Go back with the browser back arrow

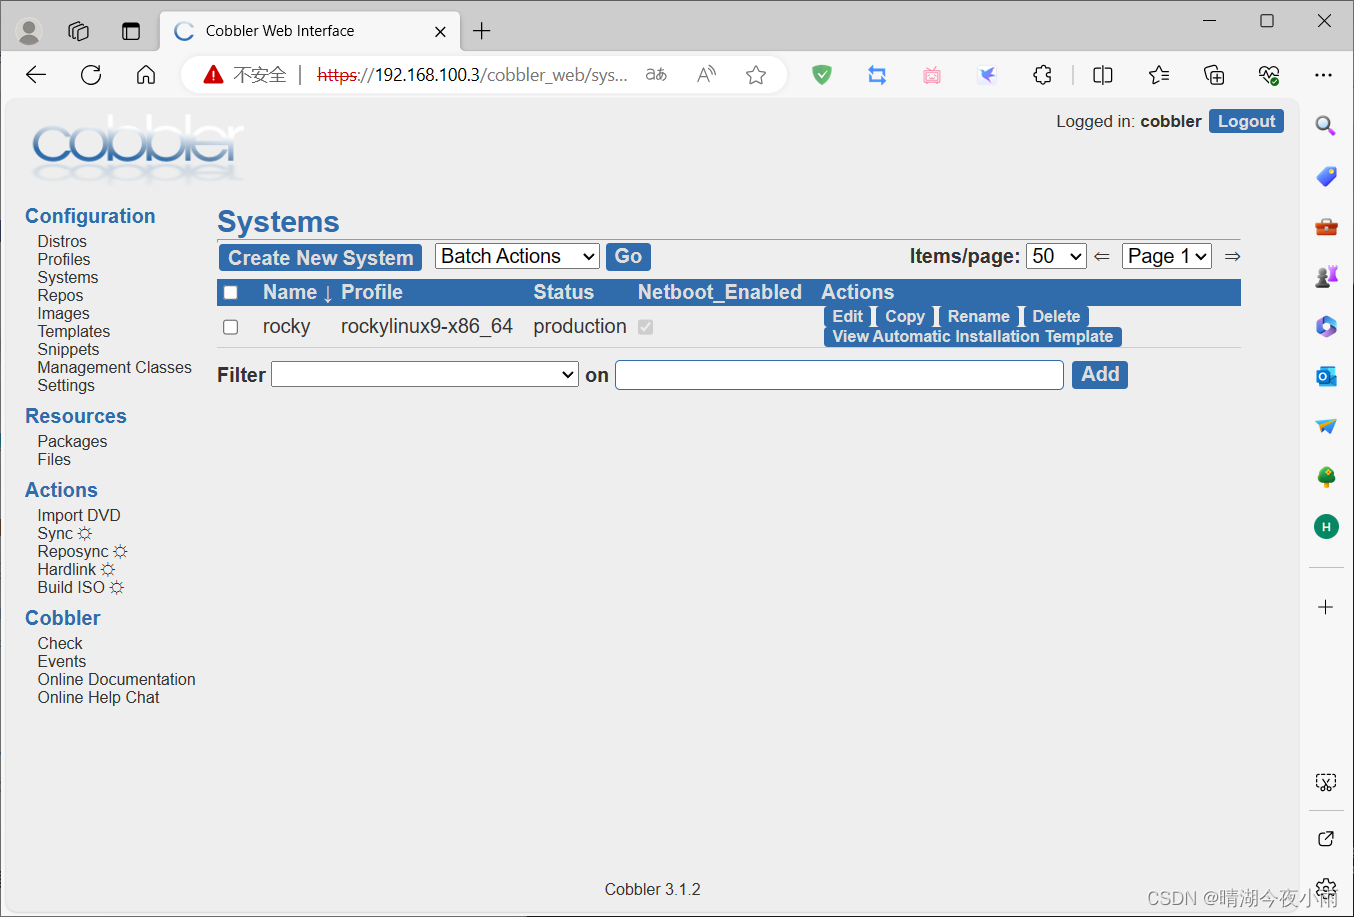pos(36,75)
